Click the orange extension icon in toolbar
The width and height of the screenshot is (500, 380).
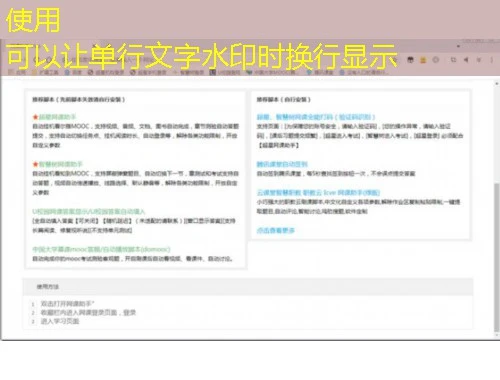(423, 60)
